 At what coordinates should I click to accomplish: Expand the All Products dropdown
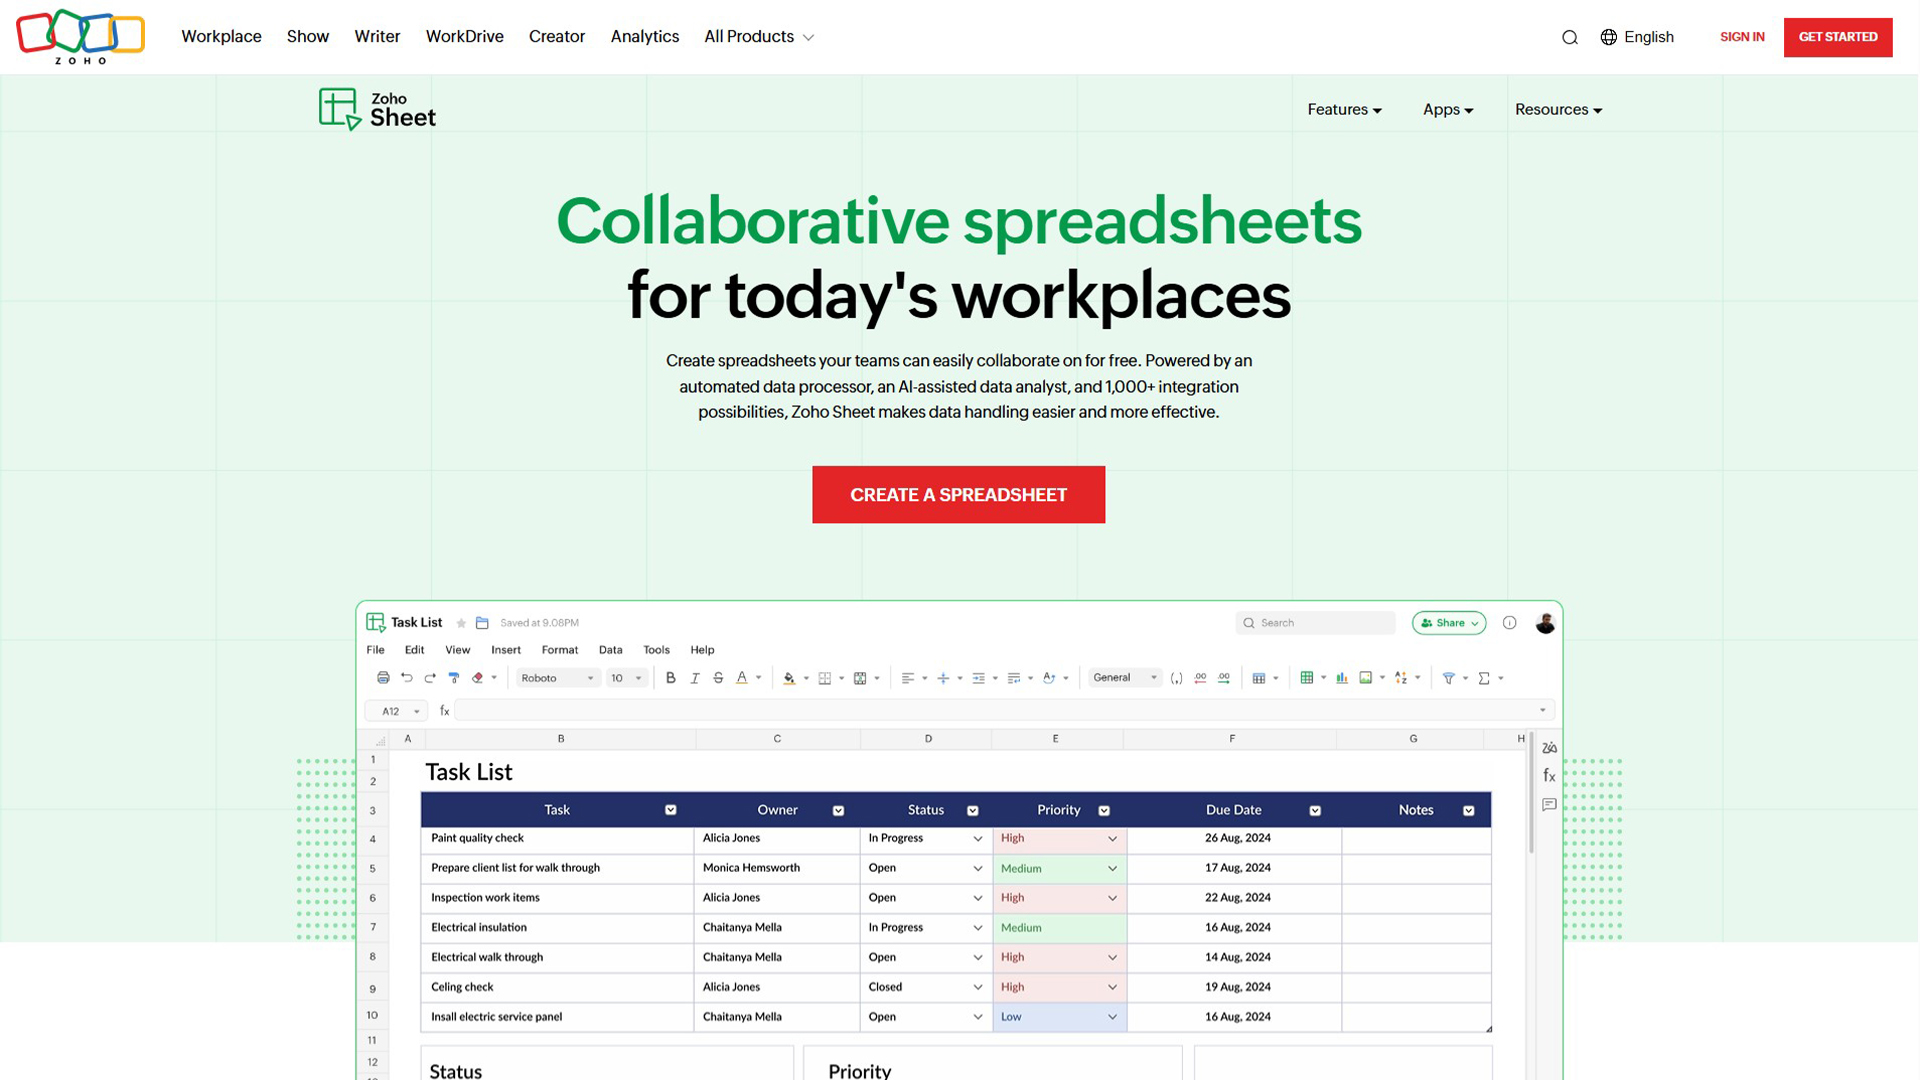click(759, 37)
